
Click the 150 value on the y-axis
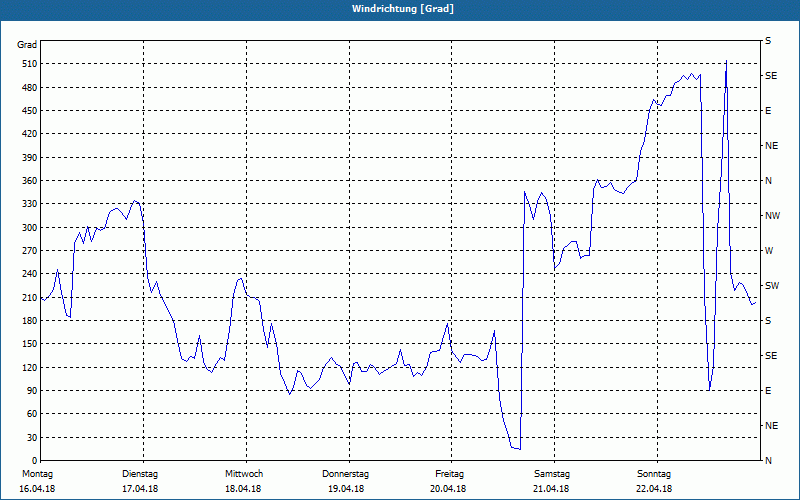[30, 344]
